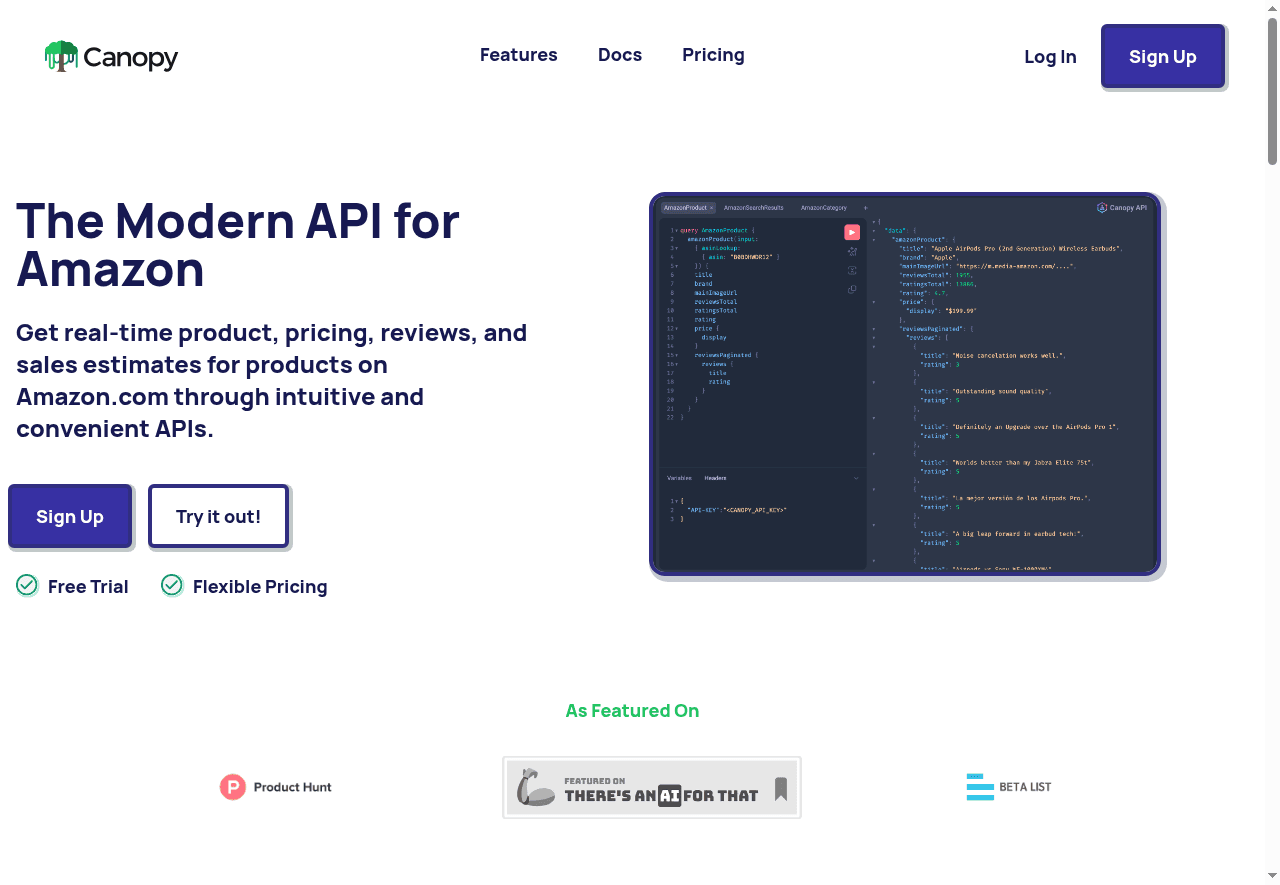Click the prettify query icon in the playground
This screenshot has height=885, width=1280.
point(852,251)
